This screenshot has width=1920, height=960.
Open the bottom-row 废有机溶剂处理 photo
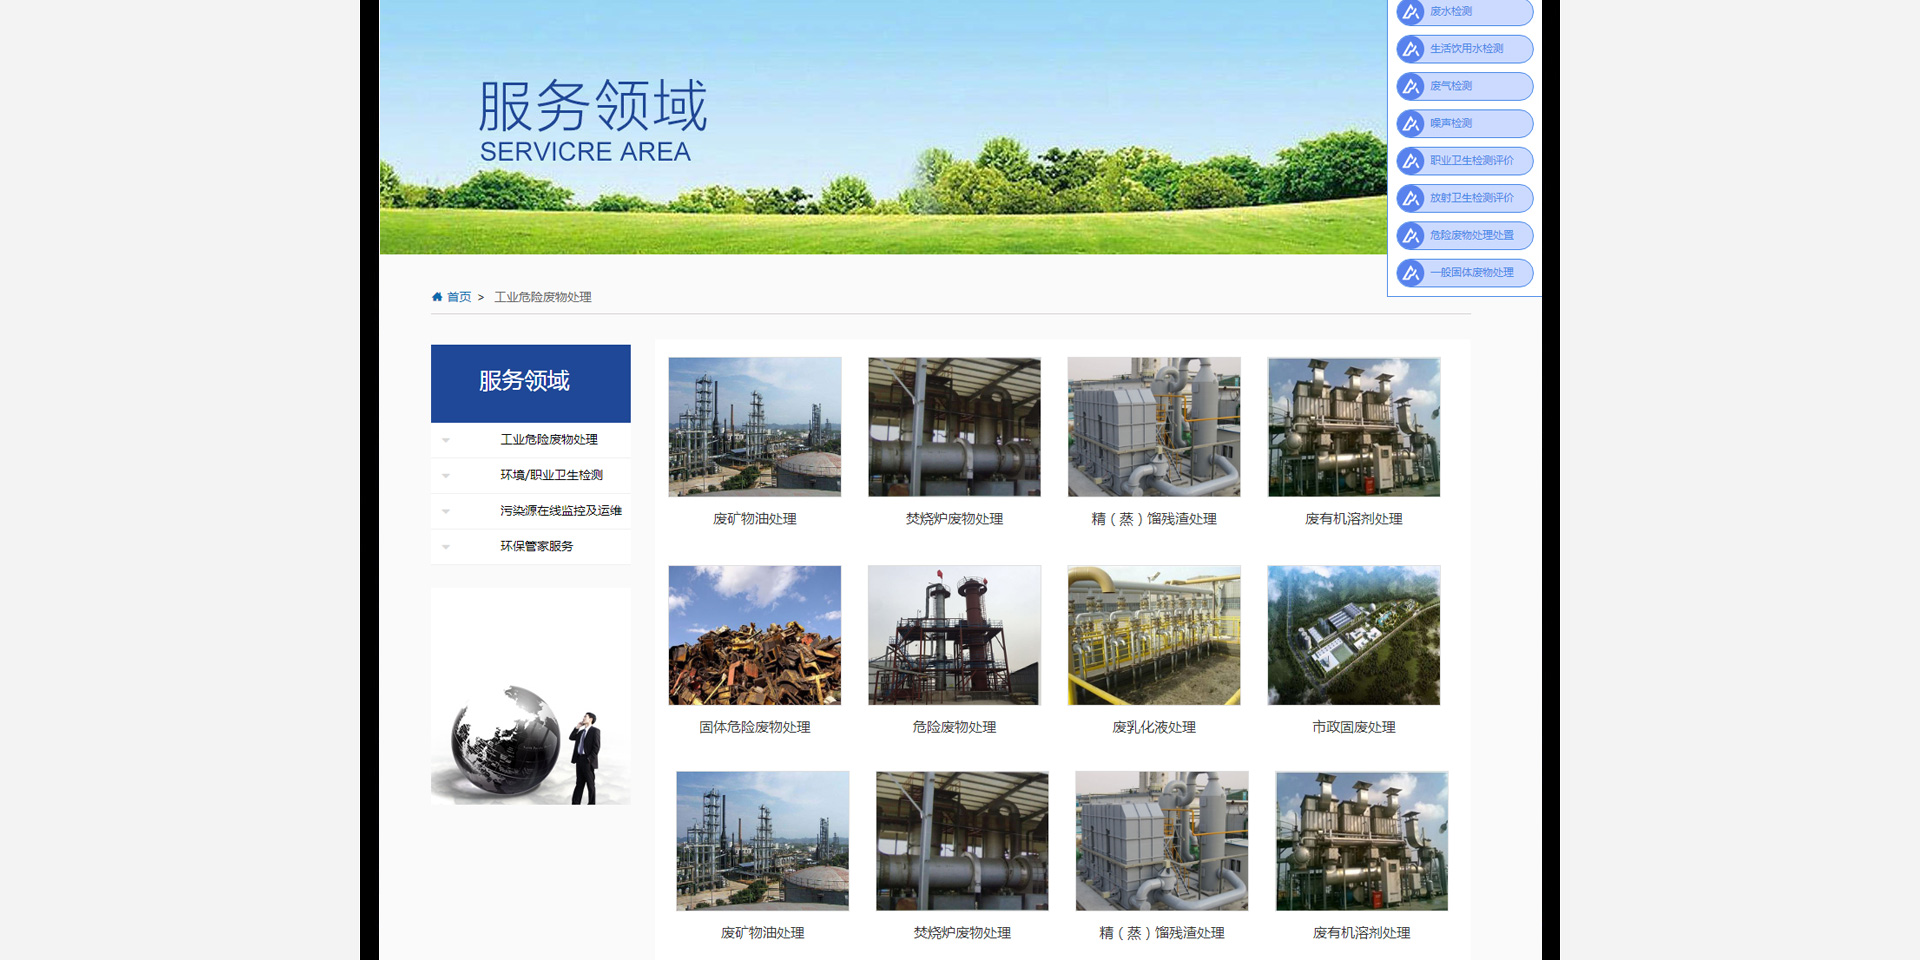[x=1362, y=841]
